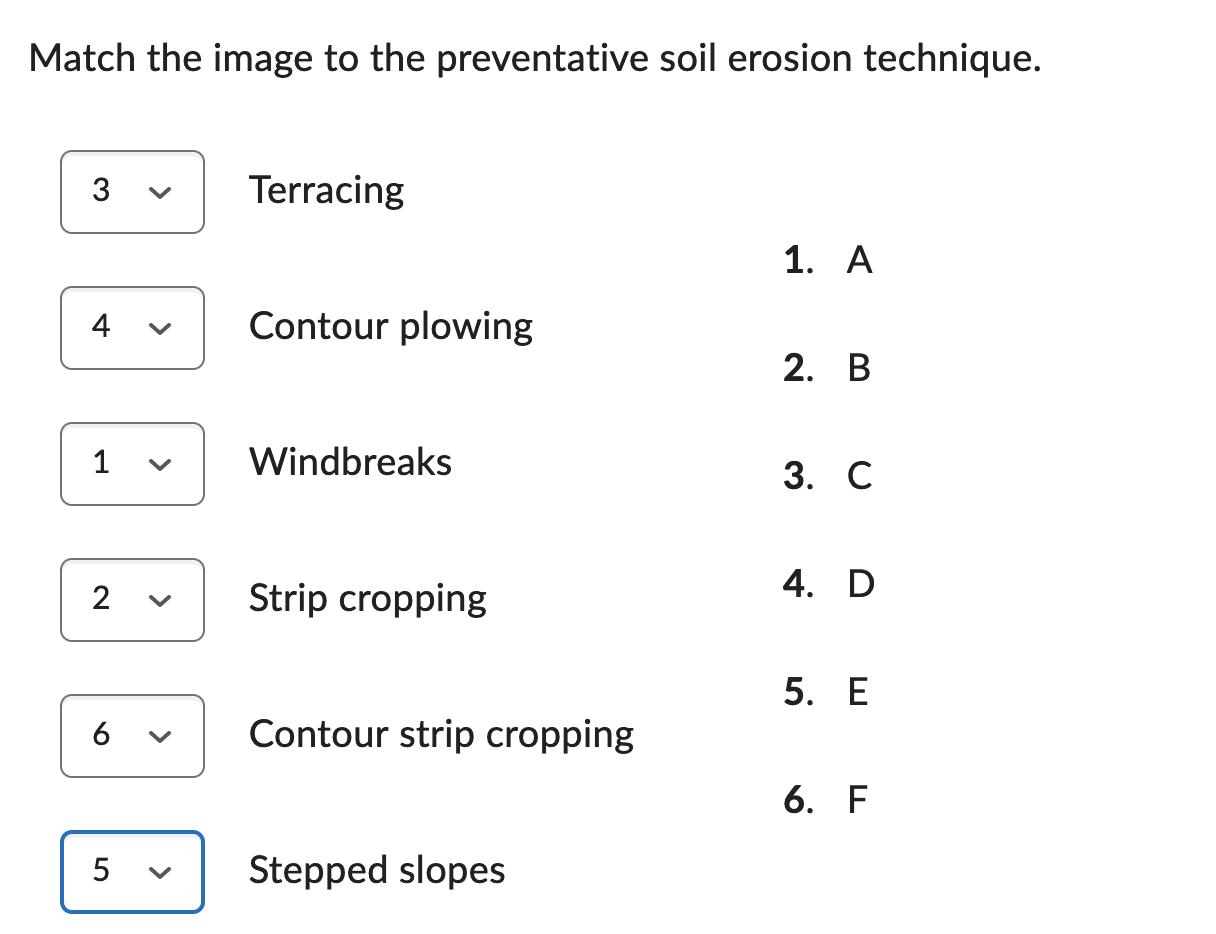Click the Strip cropping label
The height and width of the screenshot is (934, 1216).
coord(368,599)
